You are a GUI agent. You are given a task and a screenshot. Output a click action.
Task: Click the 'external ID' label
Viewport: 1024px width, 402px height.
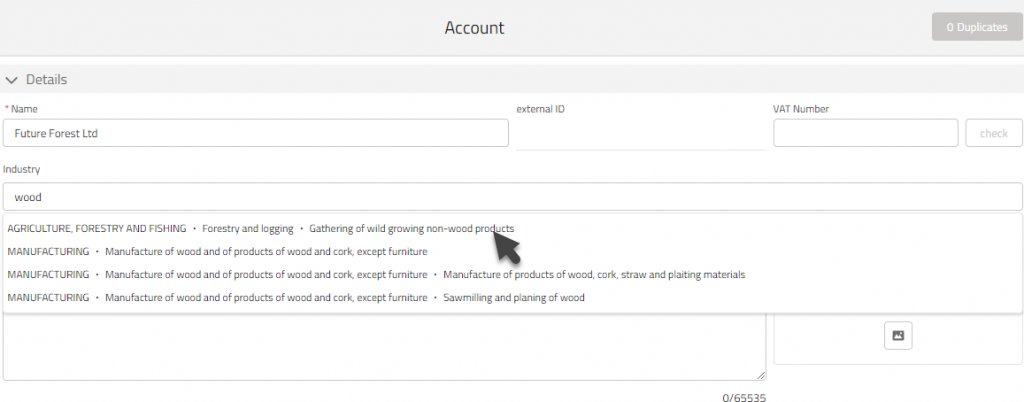coord(540,109)
